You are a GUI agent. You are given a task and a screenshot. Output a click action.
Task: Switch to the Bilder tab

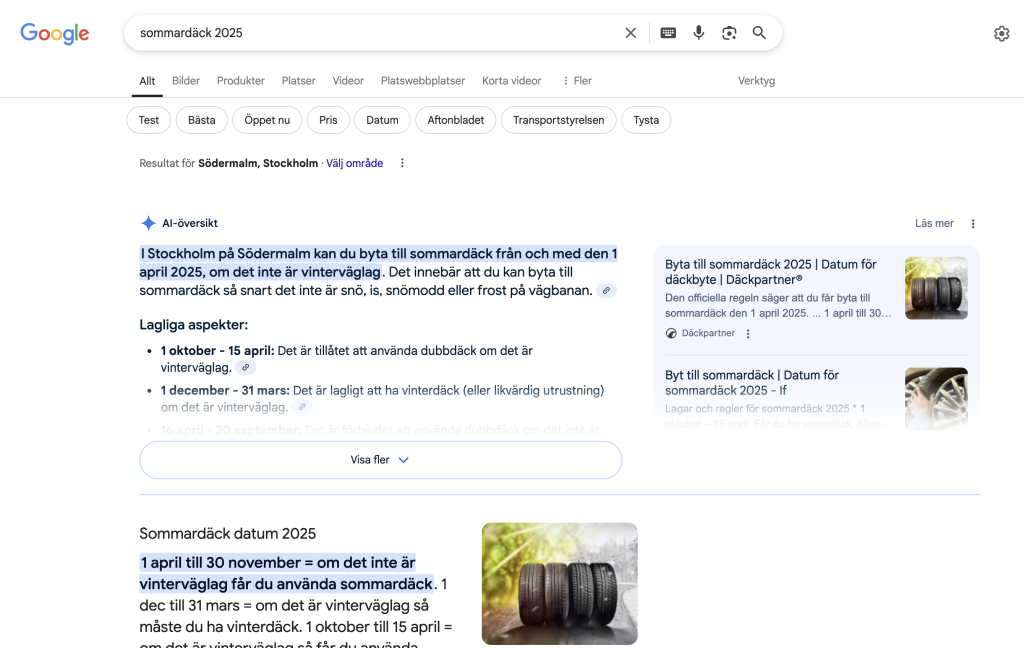tap(186, 81)
